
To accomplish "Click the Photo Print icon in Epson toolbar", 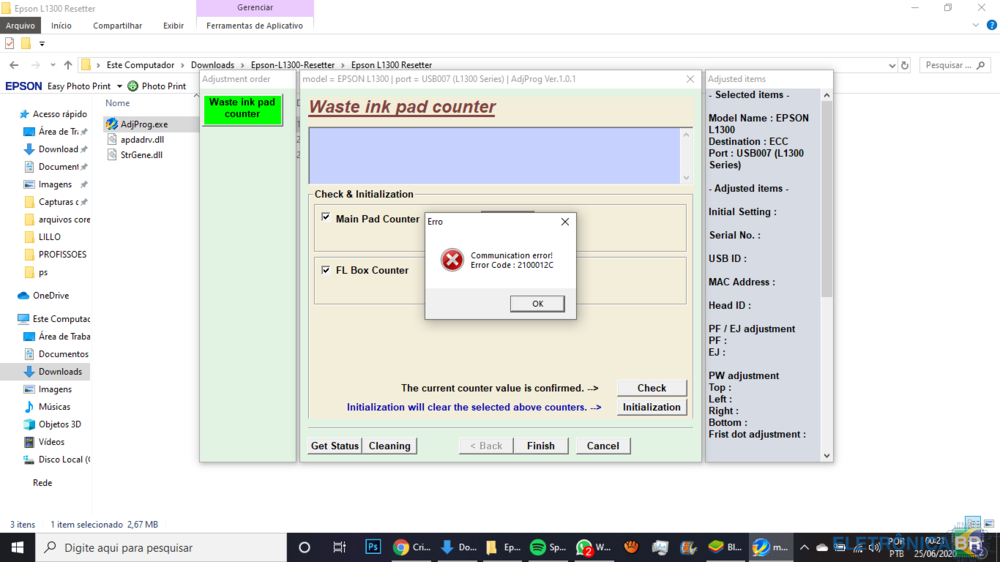I will 133,86.
